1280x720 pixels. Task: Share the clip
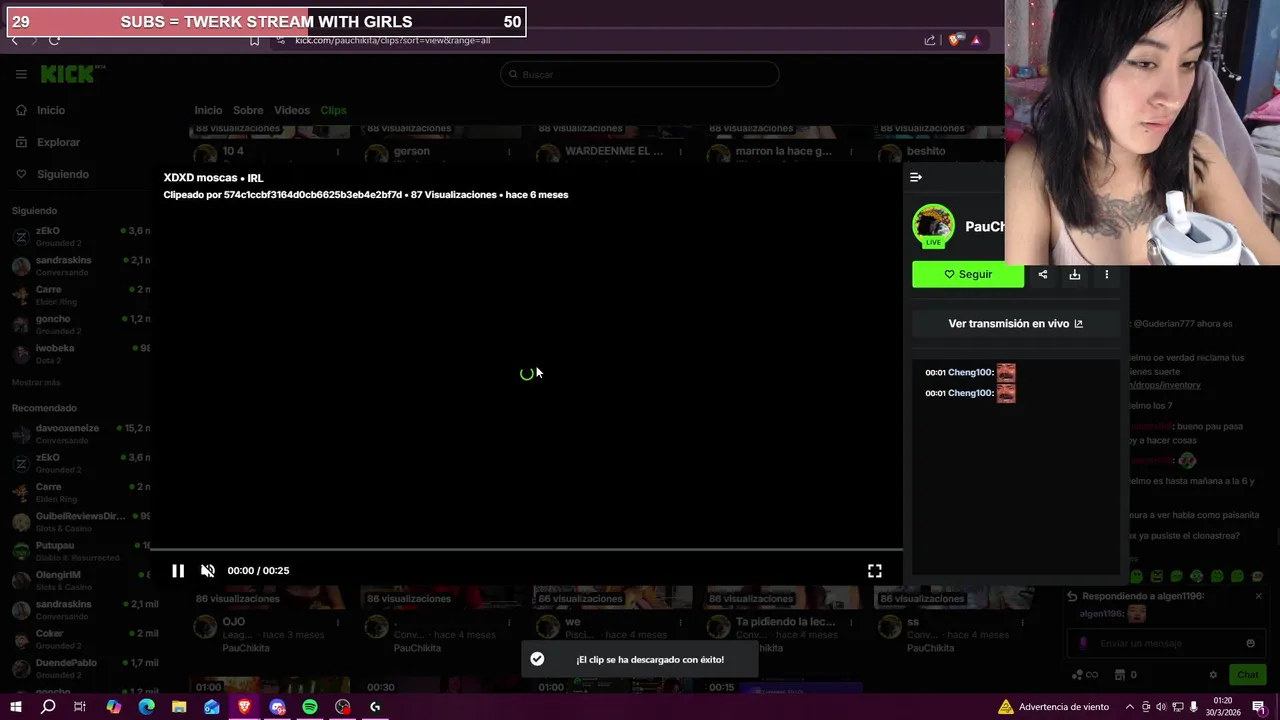(x=1043, y=274)
